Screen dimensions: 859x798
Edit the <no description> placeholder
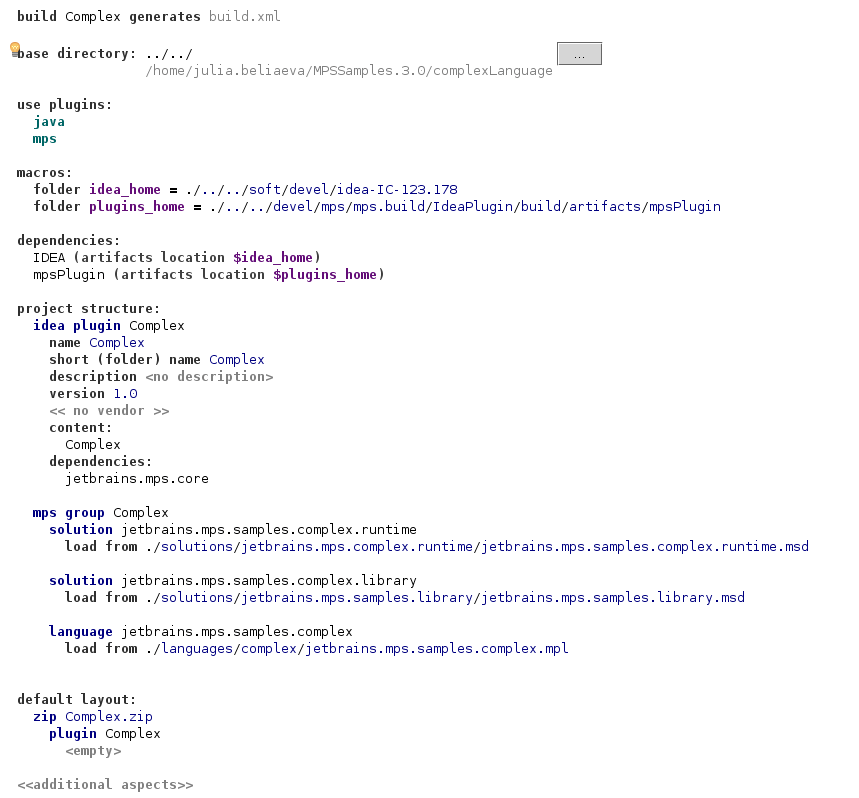click(x=210, y=376)
